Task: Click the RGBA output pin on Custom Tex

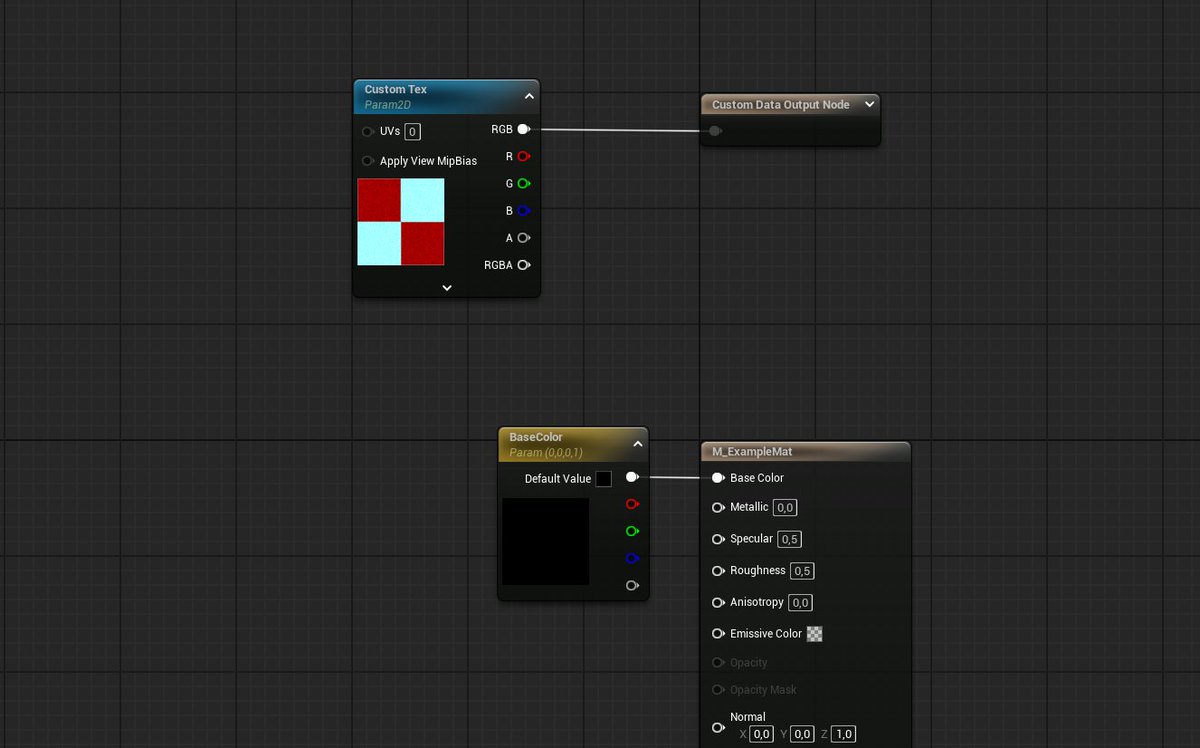Action: click(523, 265)
